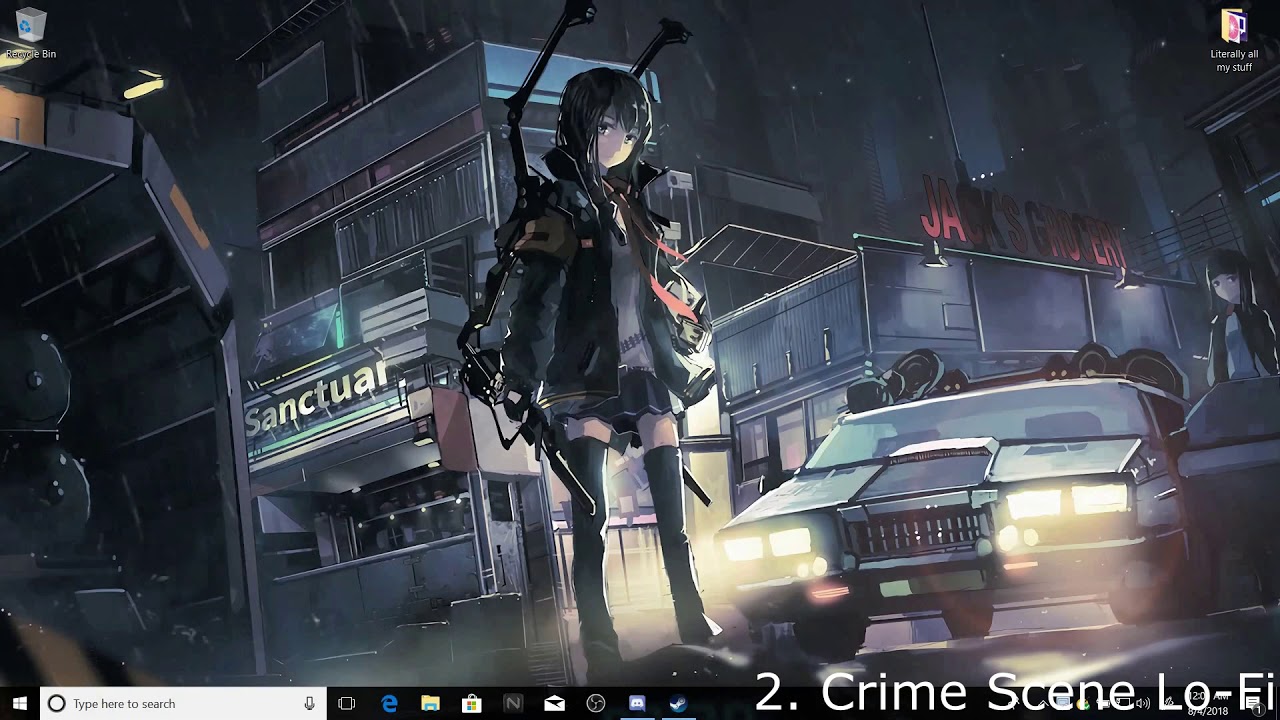Open the Microsoft Store taskbar icon

point(472,704)
